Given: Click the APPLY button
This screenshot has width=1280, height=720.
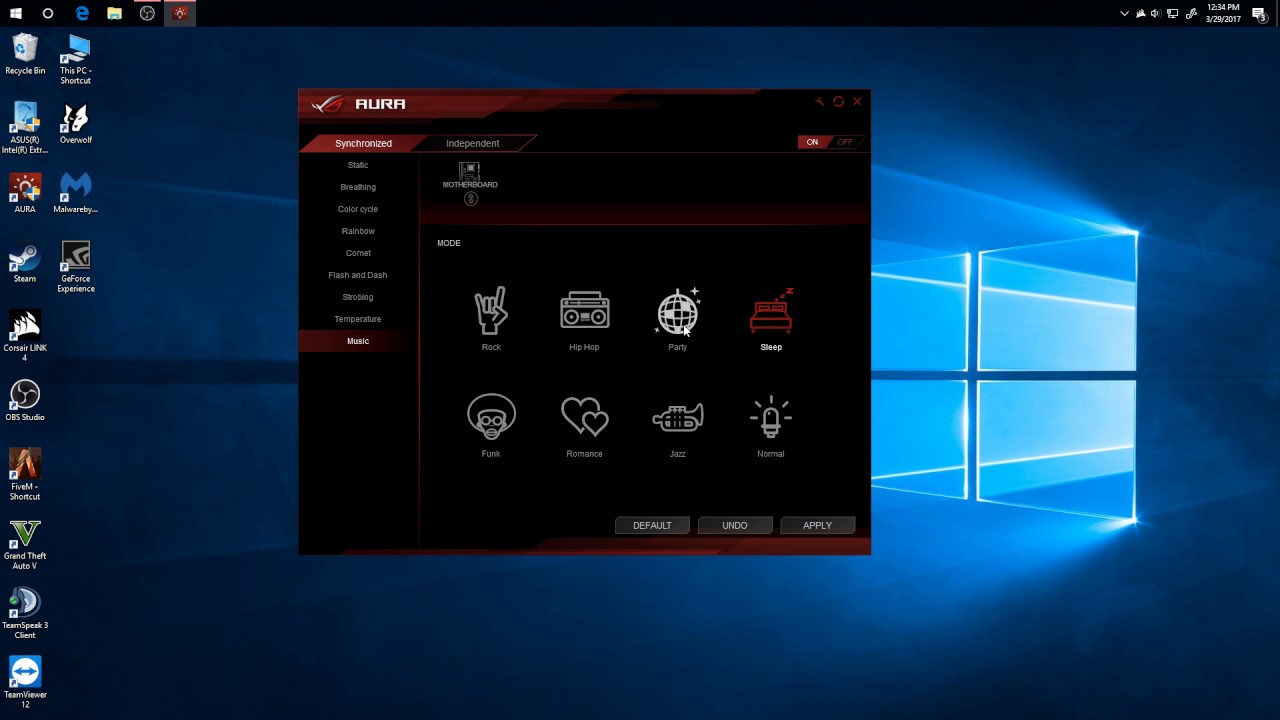Looking at the screenshot, I should click(818, 525).
